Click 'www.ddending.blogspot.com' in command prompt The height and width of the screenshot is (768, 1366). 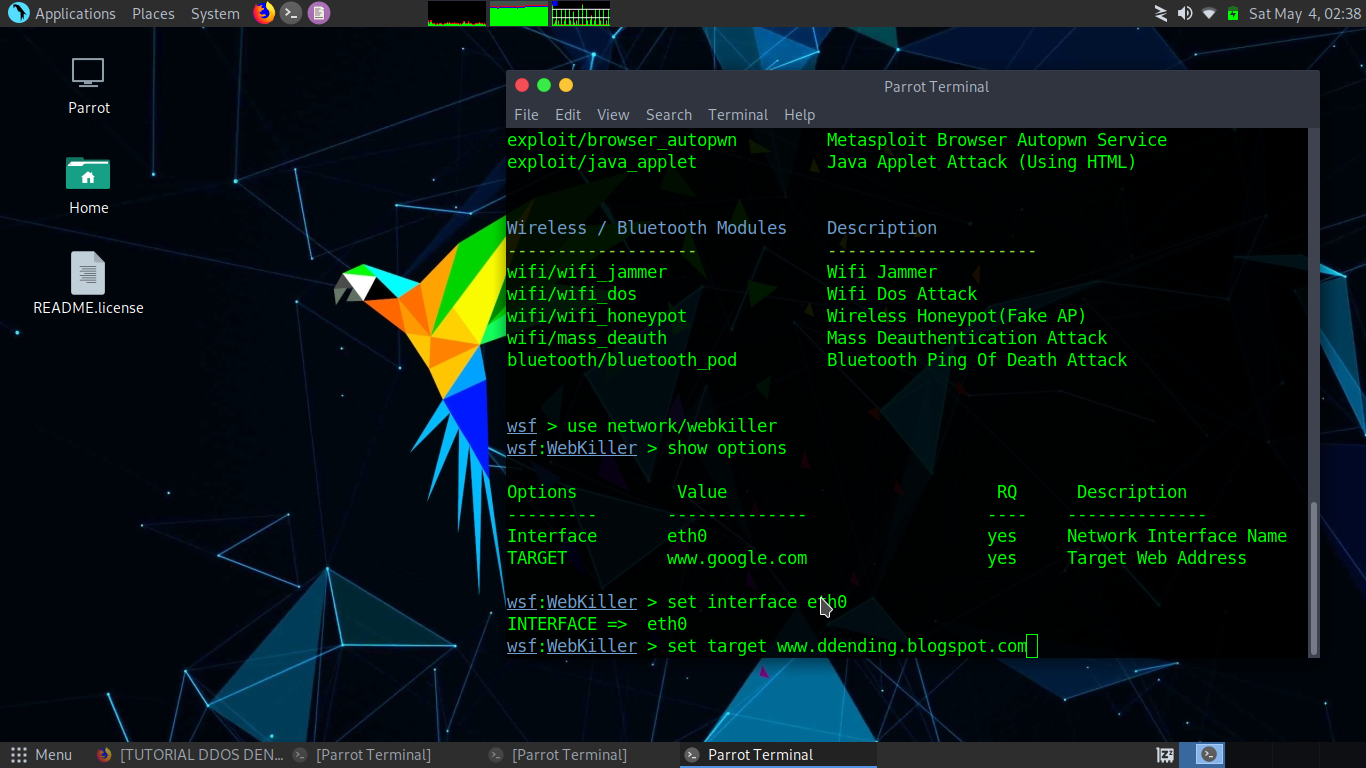tap(902, 646)
